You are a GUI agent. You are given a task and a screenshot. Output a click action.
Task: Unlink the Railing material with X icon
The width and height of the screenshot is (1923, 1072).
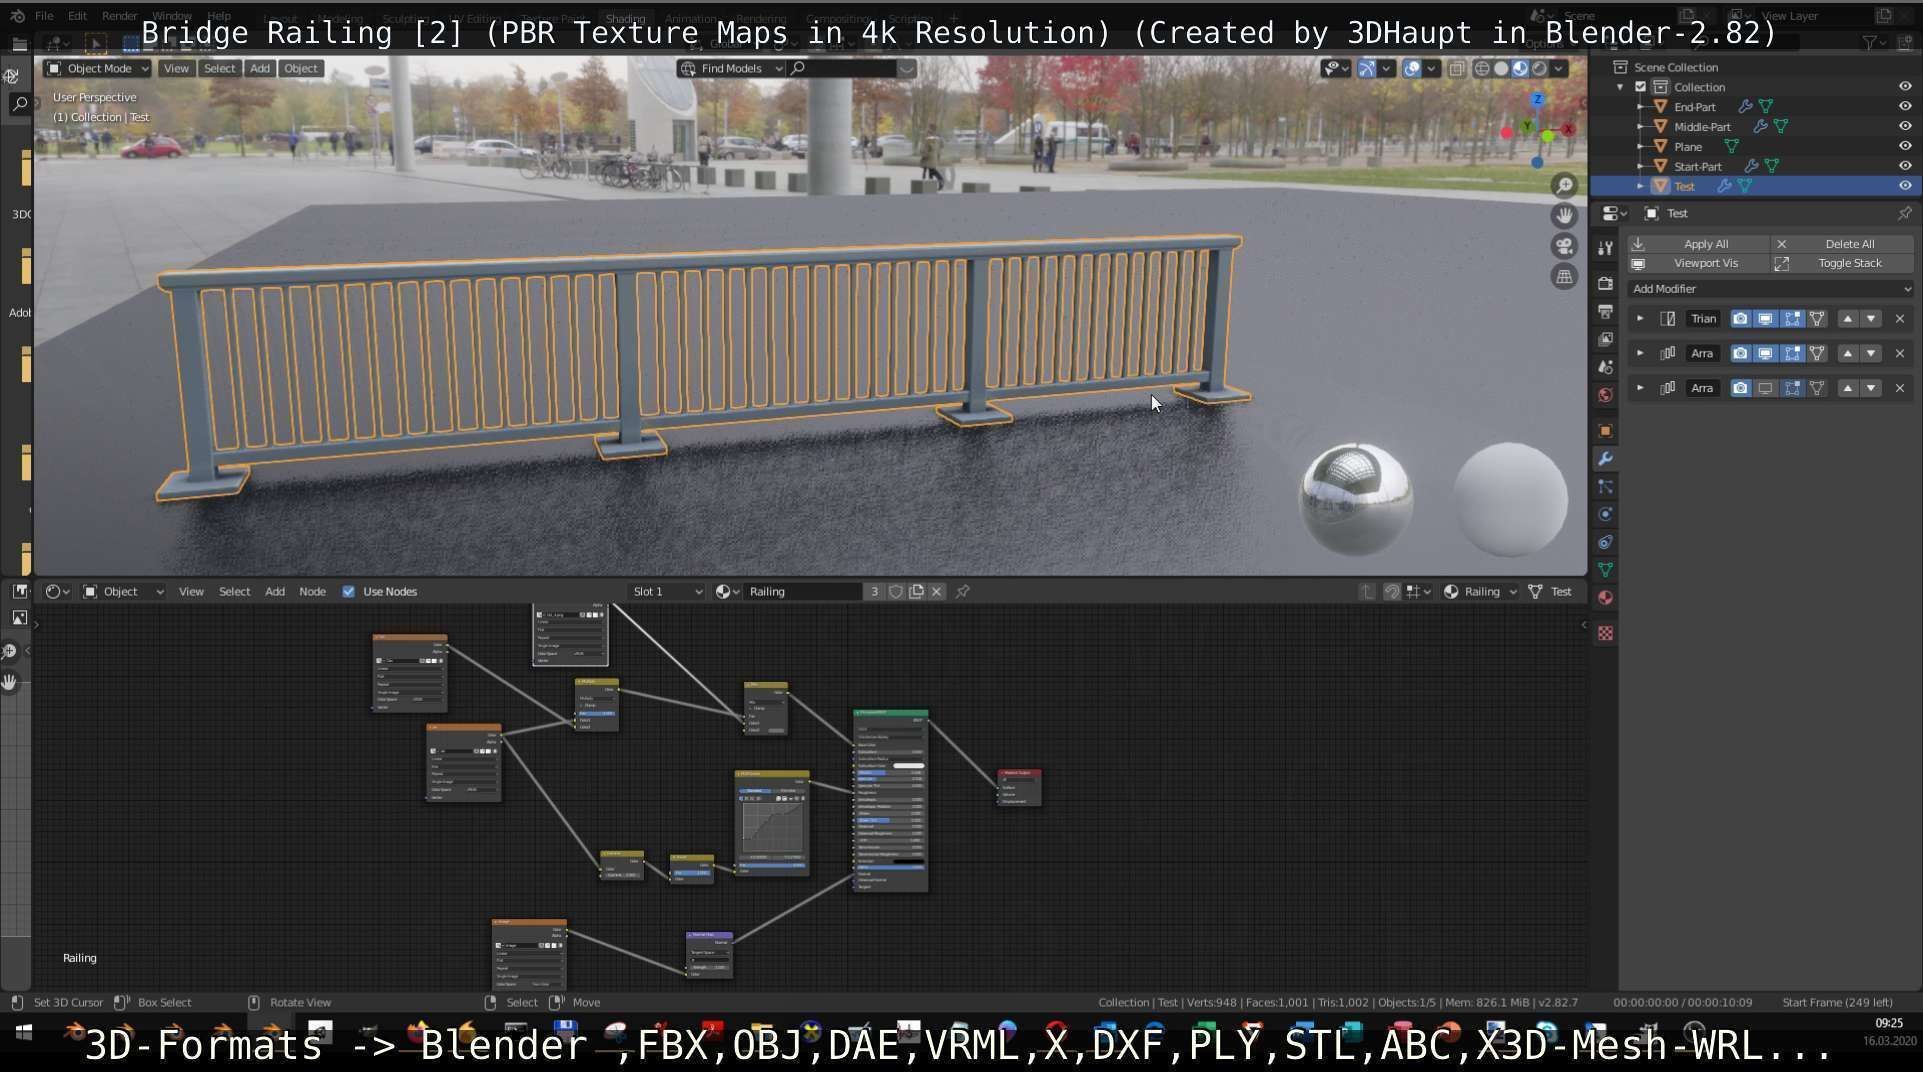point(936,592)
